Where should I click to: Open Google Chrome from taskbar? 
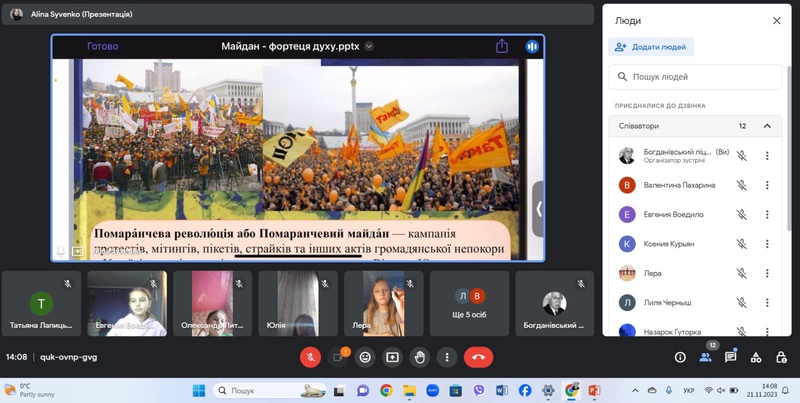click(386, 391)
